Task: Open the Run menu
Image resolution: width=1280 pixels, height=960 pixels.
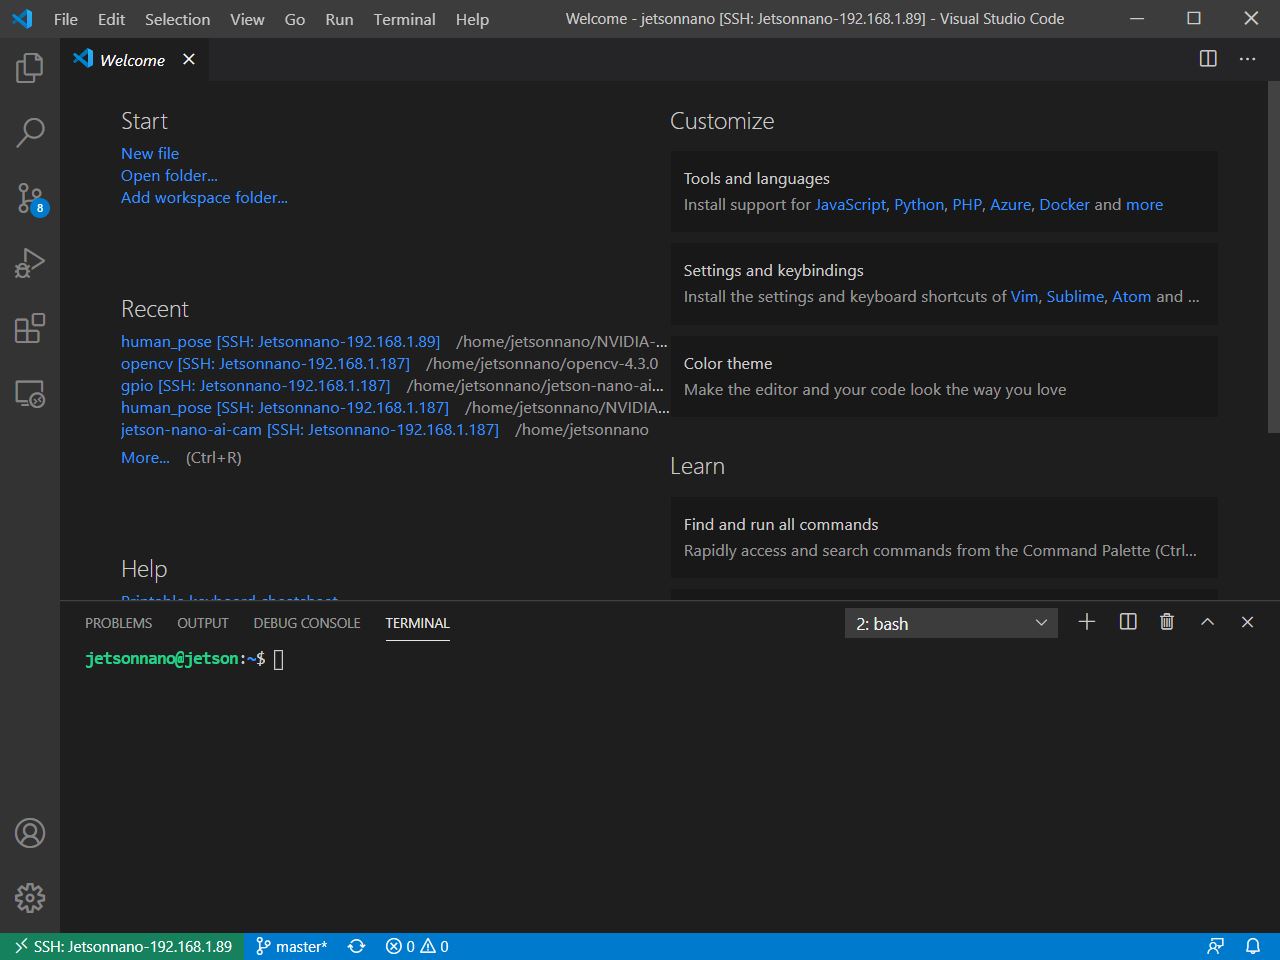Action: [x=339, y=19]
